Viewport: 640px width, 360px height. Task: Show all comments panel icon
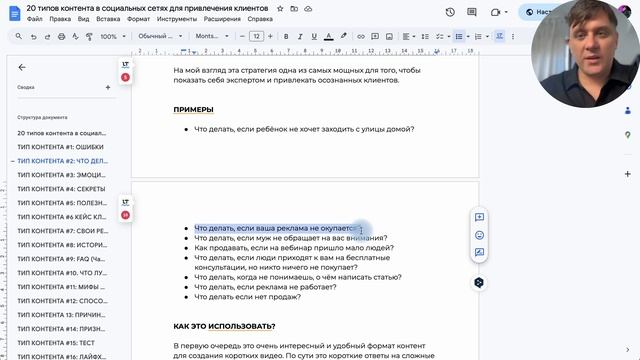click(x=472, y=12)
